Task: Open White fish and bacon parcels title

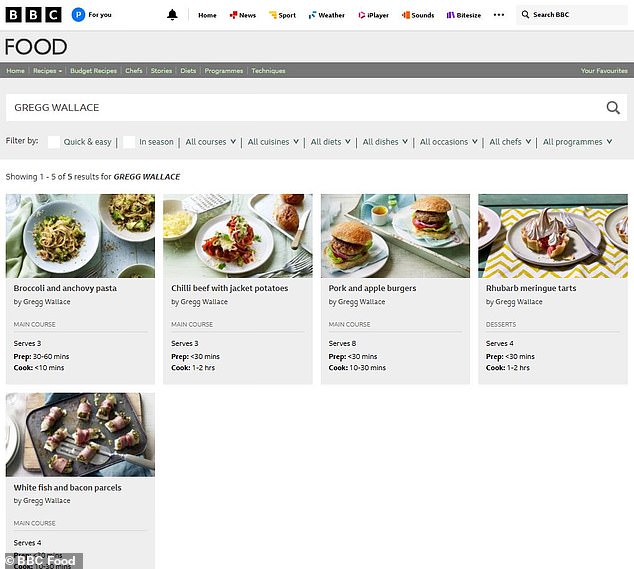Action: click(68, 488)
